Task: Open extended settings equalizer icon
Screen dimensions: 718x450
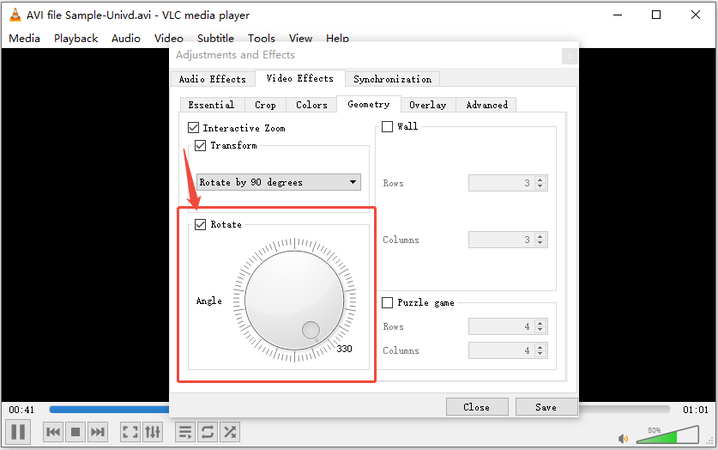Action: 152,432
